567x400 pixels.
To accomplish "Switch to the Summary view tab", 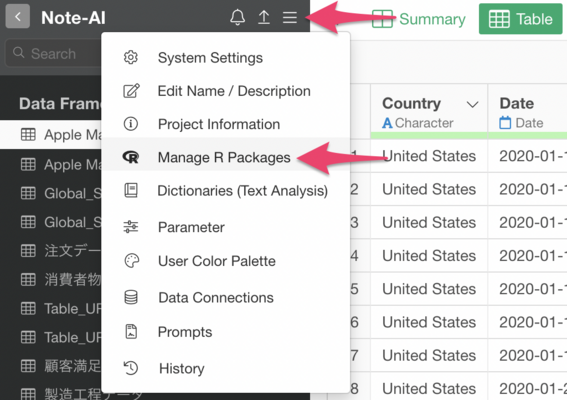I will click(x=419, y=19).
